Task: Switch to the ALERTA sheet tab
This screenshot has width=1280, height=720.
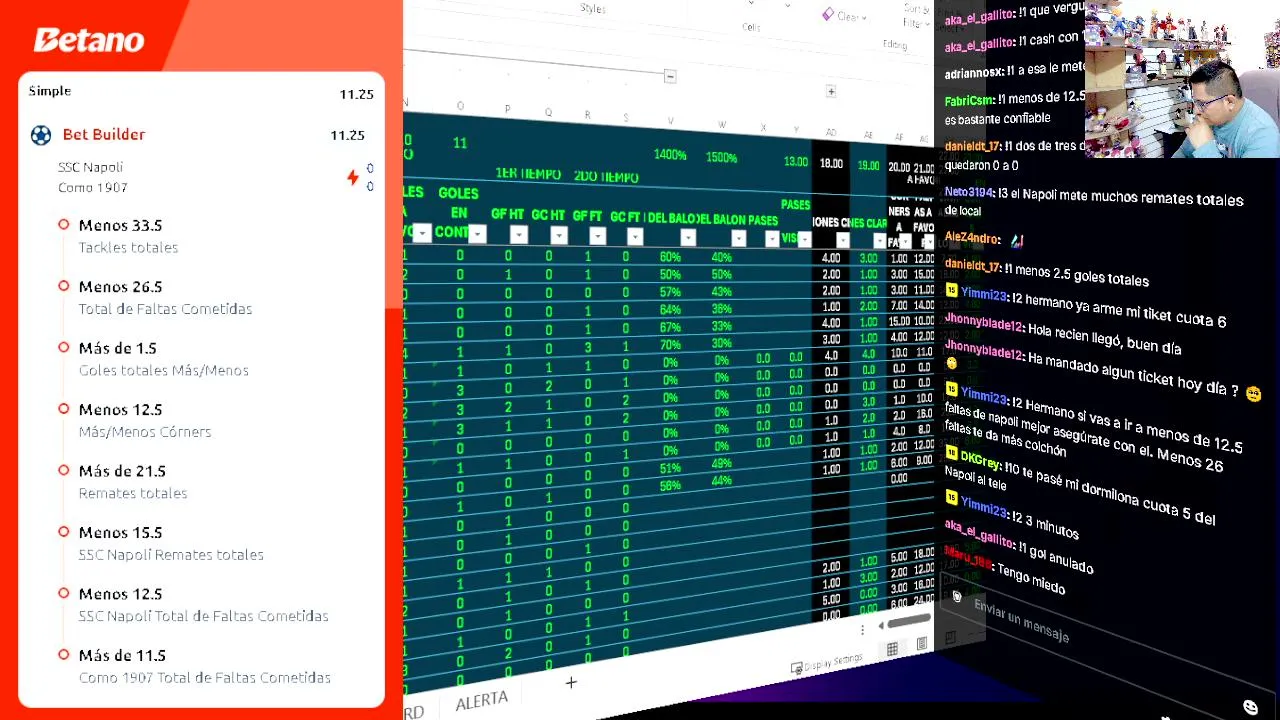Action: (x=481, y=700)
